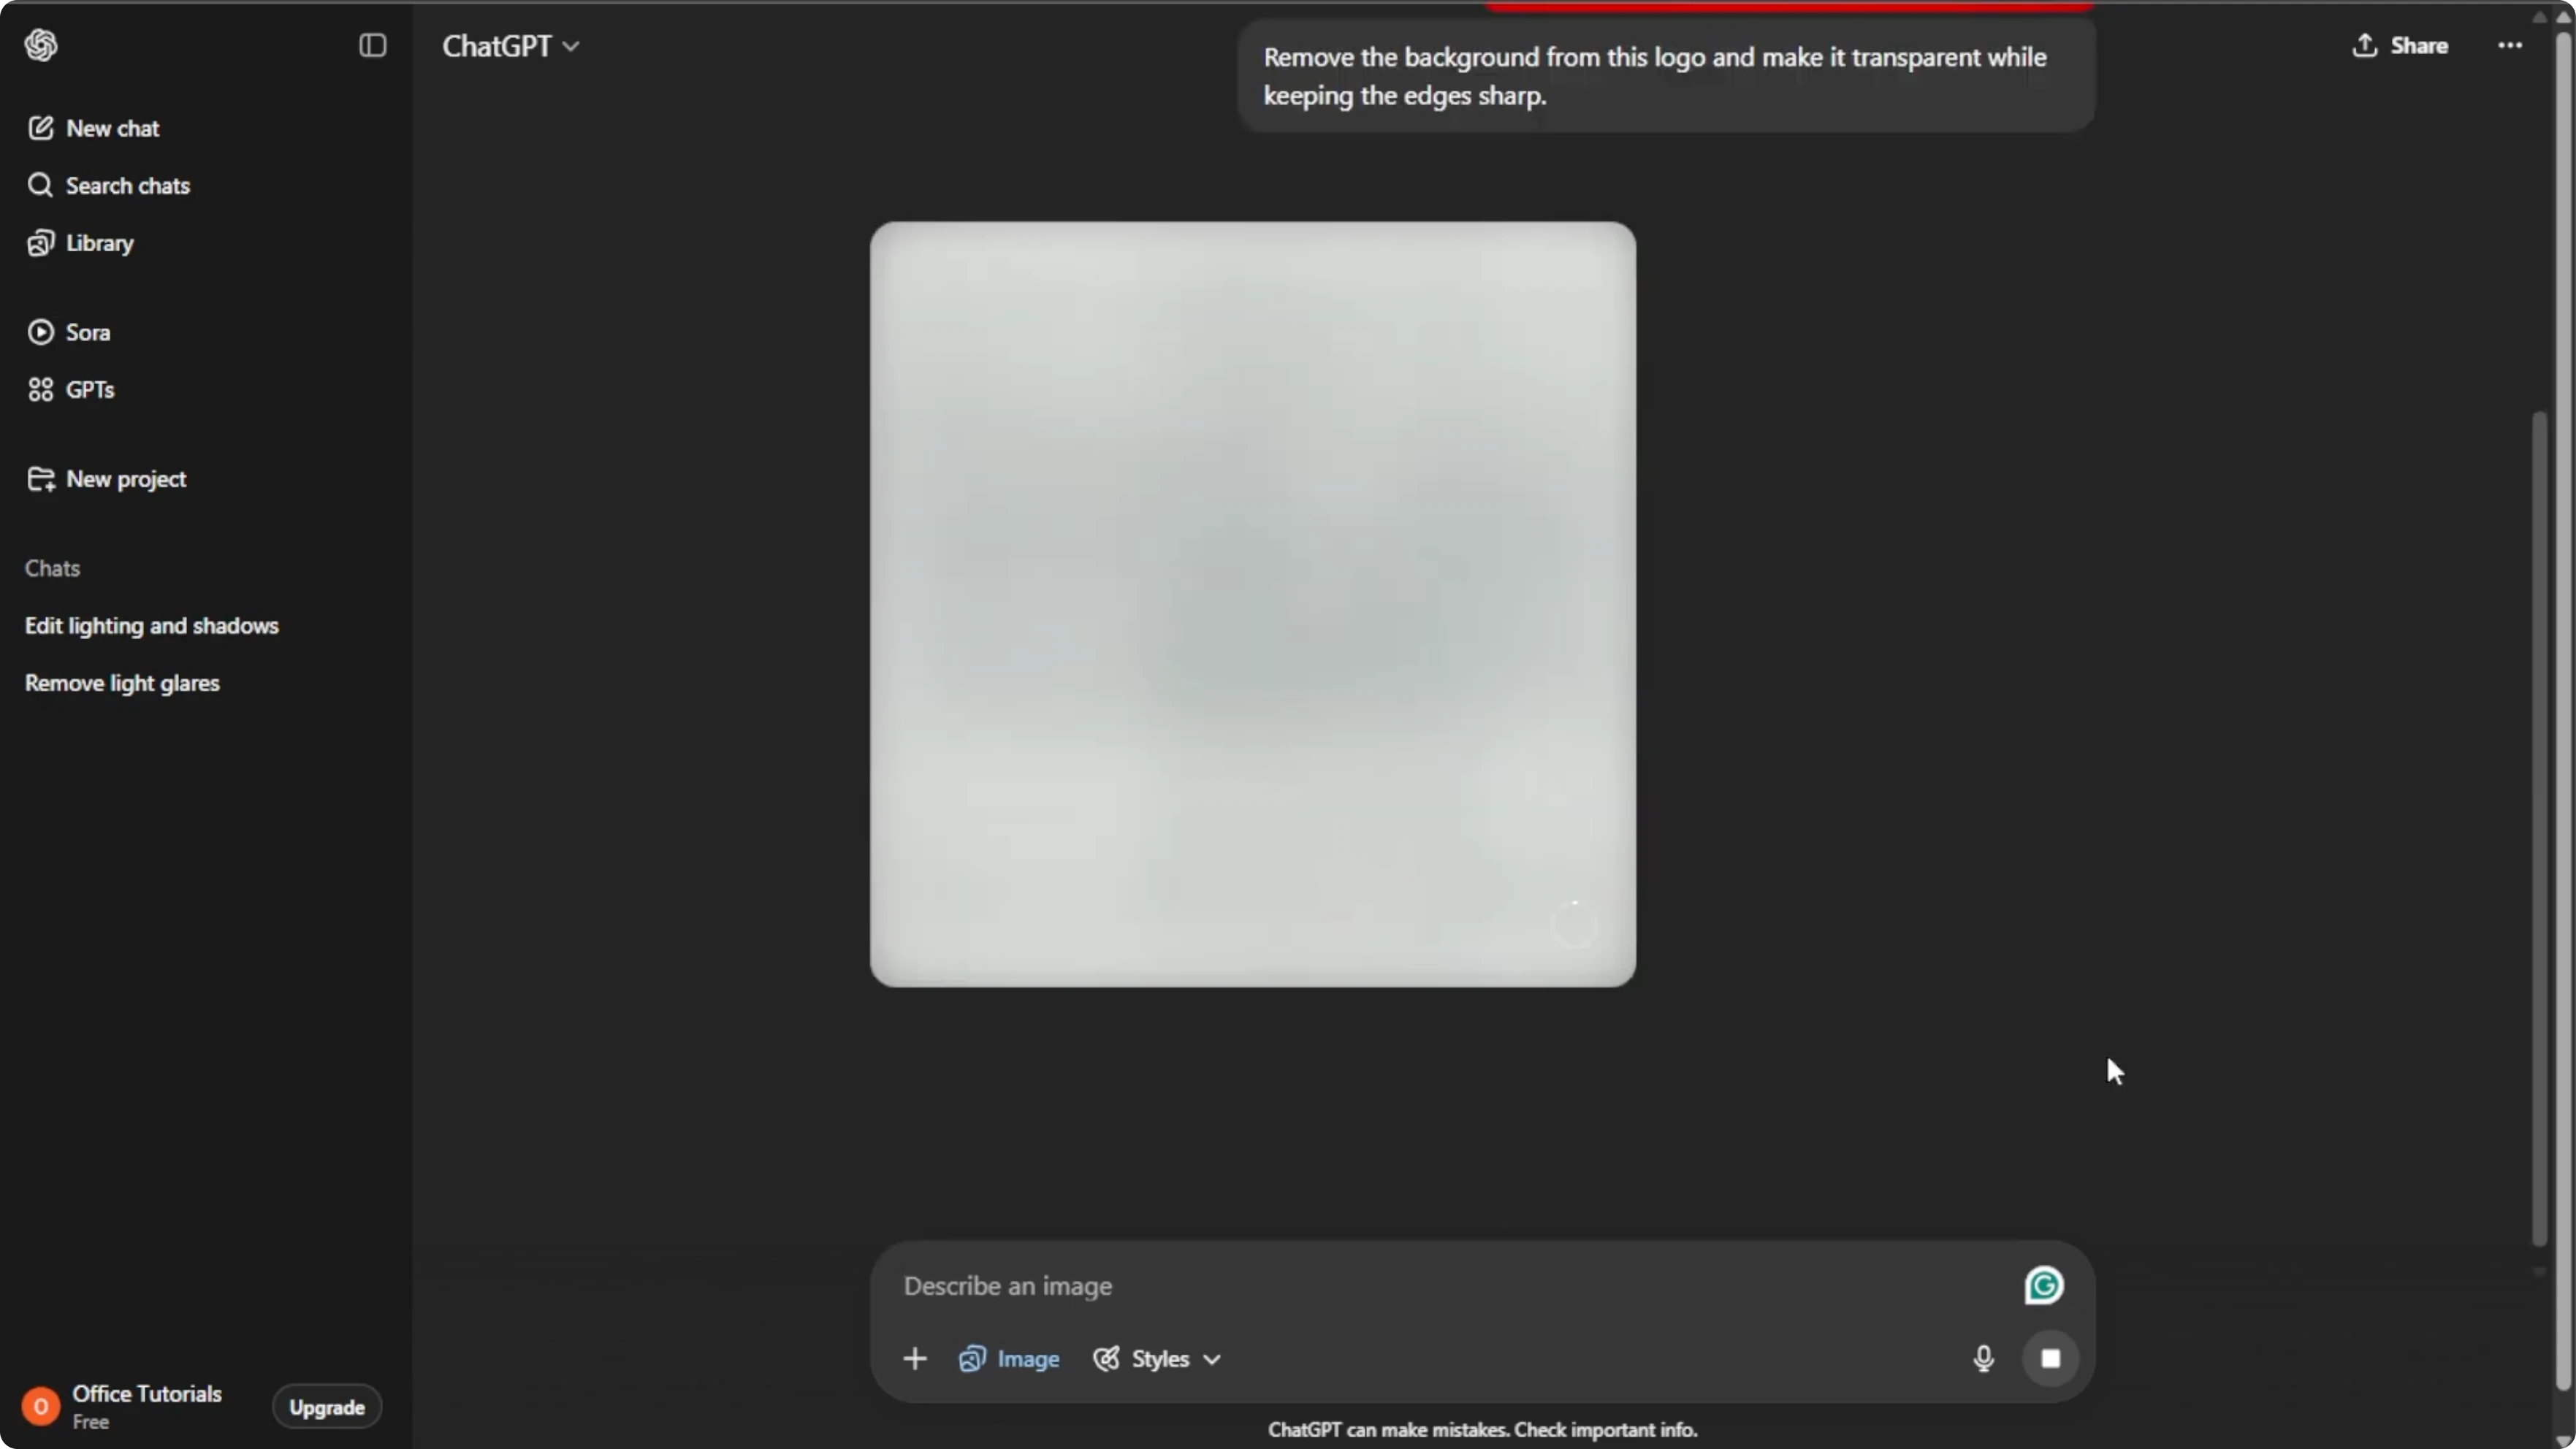Click 'ChatGPT can make mistakes' disclaimer text
Viewport: 2576px width, 1449px height.
coord(1482,1430)
